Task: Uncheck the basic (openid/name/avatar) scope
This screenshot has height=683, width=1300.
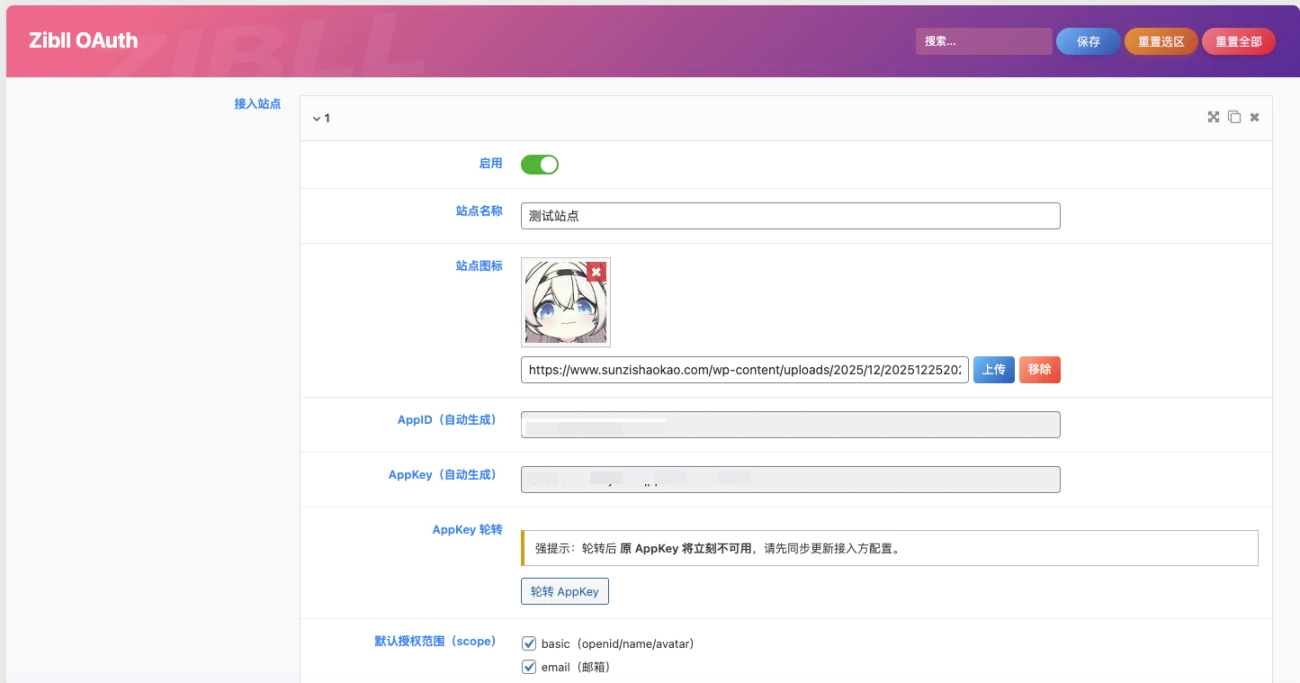Action: click(x=528, y=643)
